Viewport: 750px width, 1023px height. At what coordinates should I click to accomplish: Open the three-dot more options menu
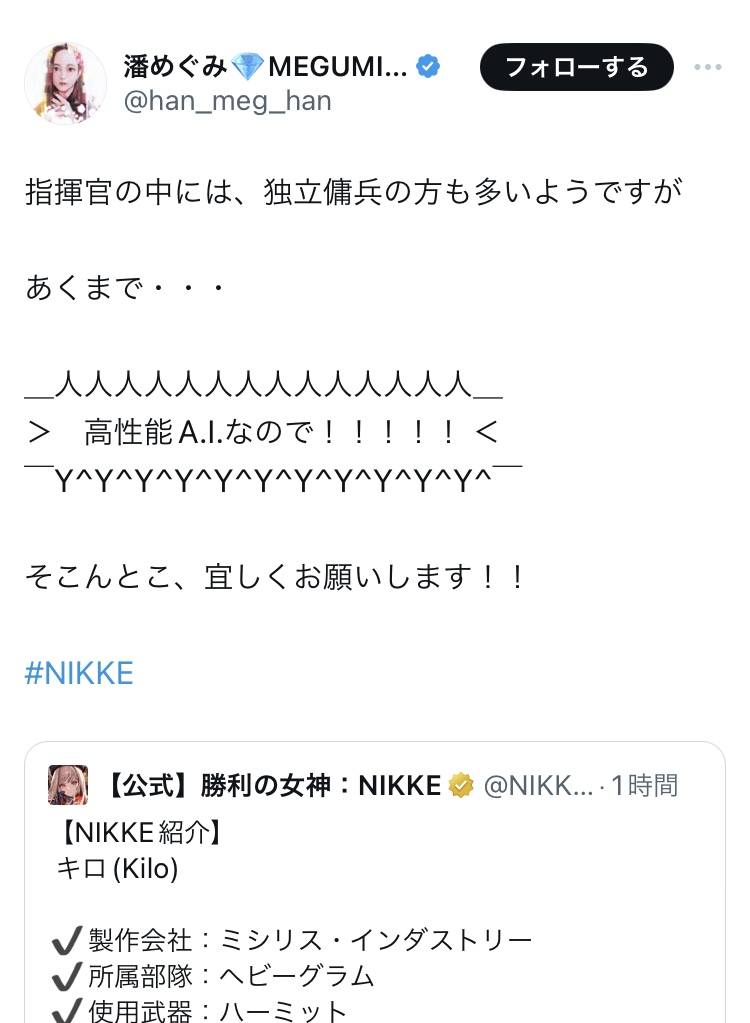click(707, 67)
